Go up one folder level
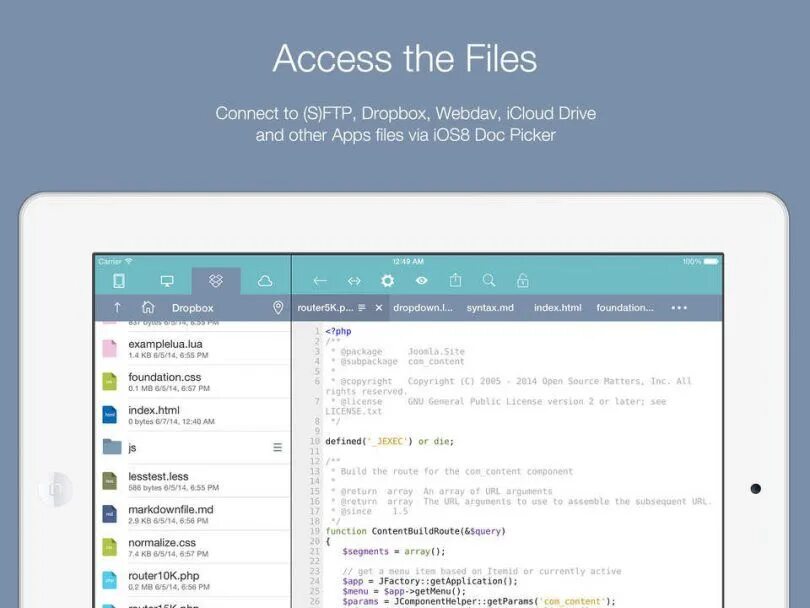The image size is (810, 608). coord(117,307)
